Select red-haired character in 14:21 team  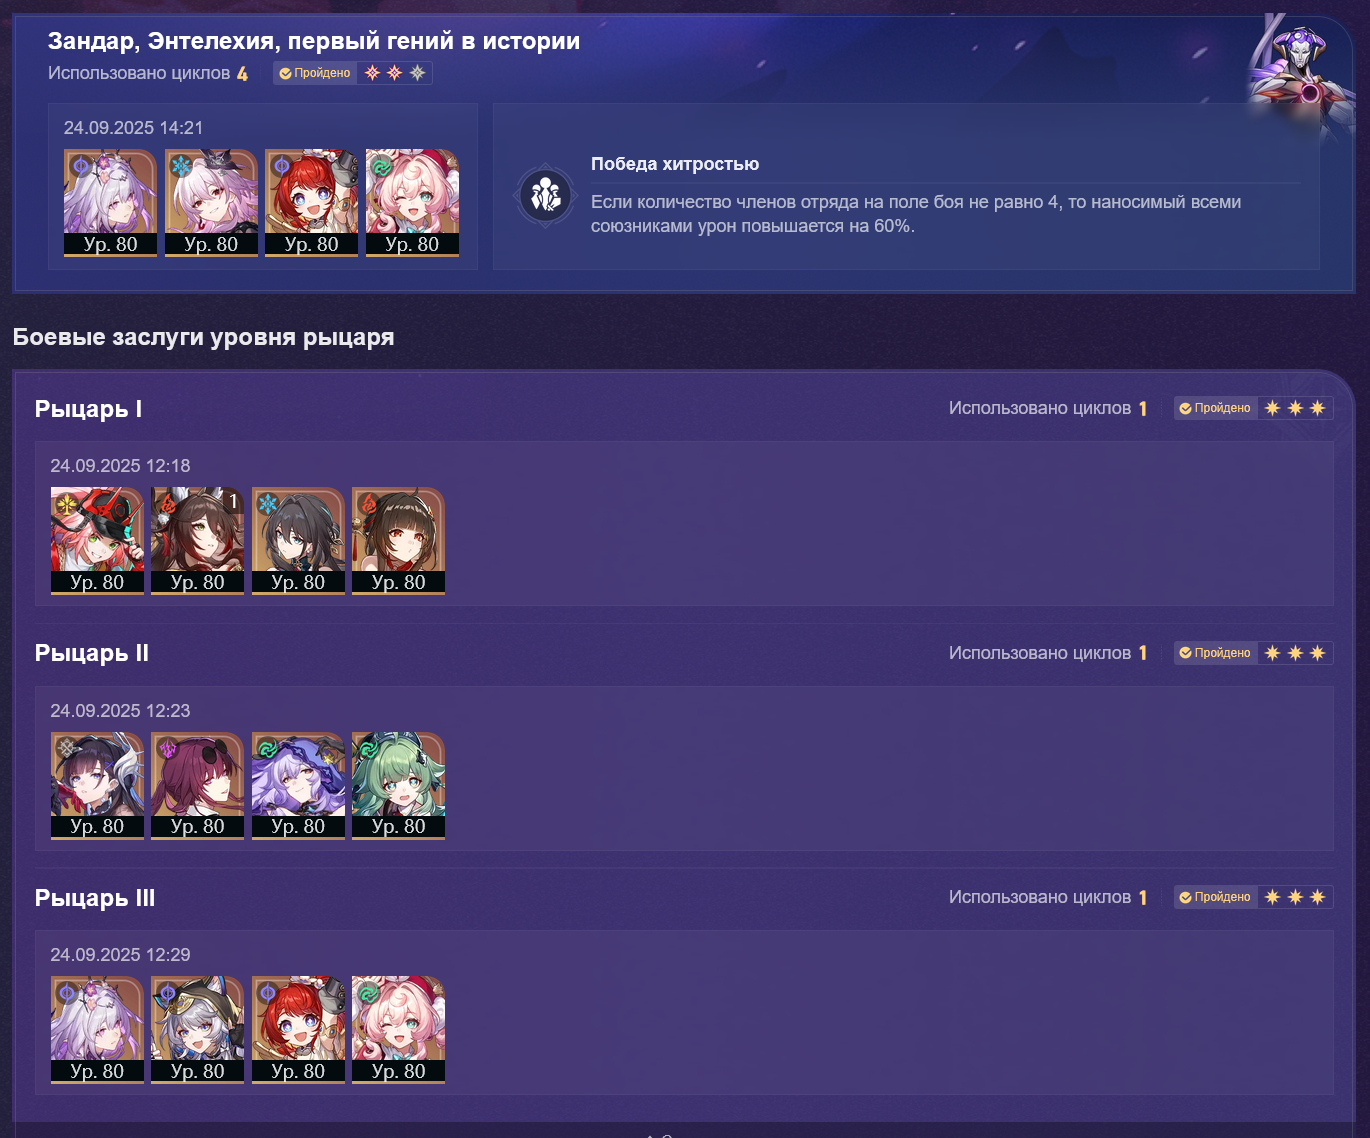click(311, 203)
